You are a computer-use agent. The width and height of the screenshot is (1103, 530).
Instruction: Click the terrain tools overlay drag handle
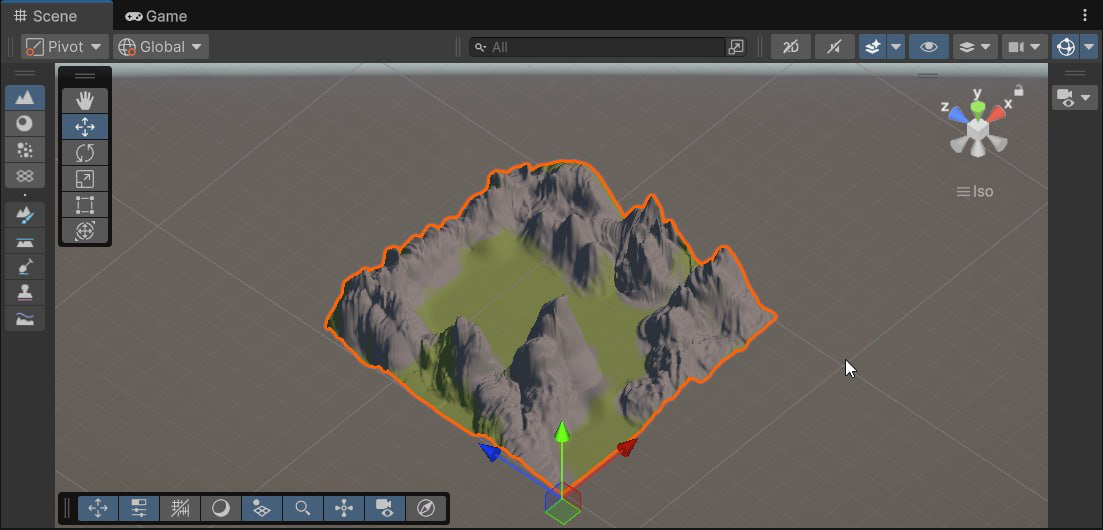point(25,73)
